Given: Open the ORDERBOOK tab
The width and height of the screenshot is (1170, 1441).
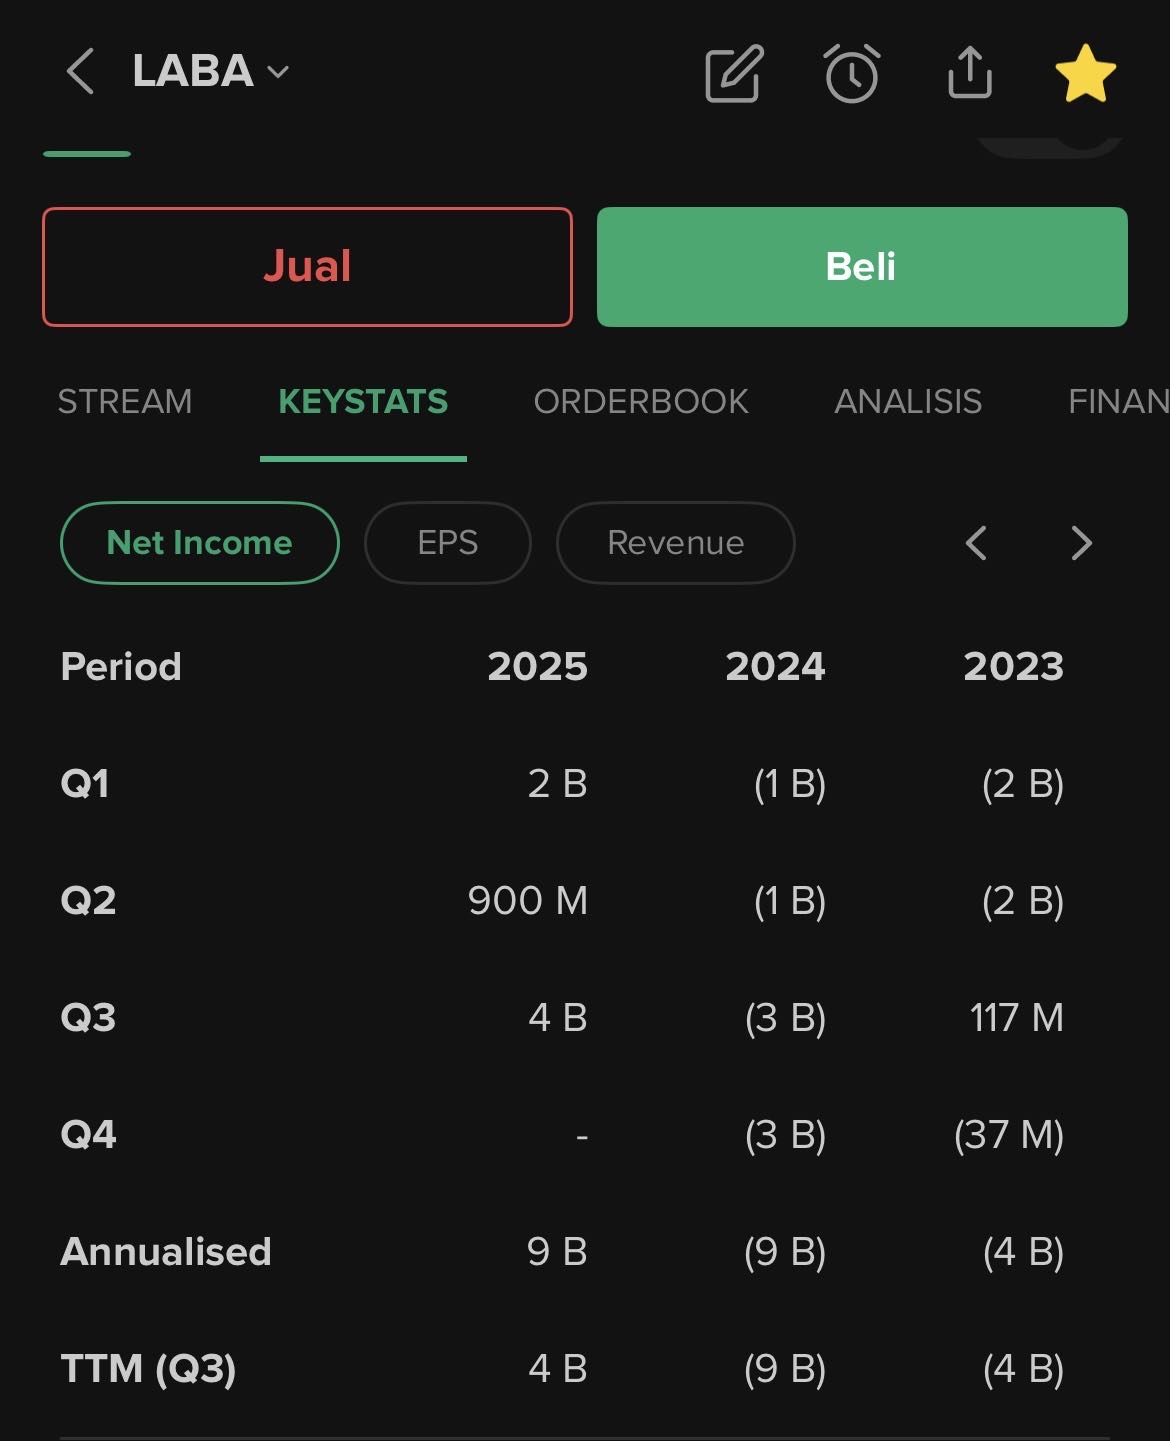Looking at the screenshot, I should click(x=641, y=402).
